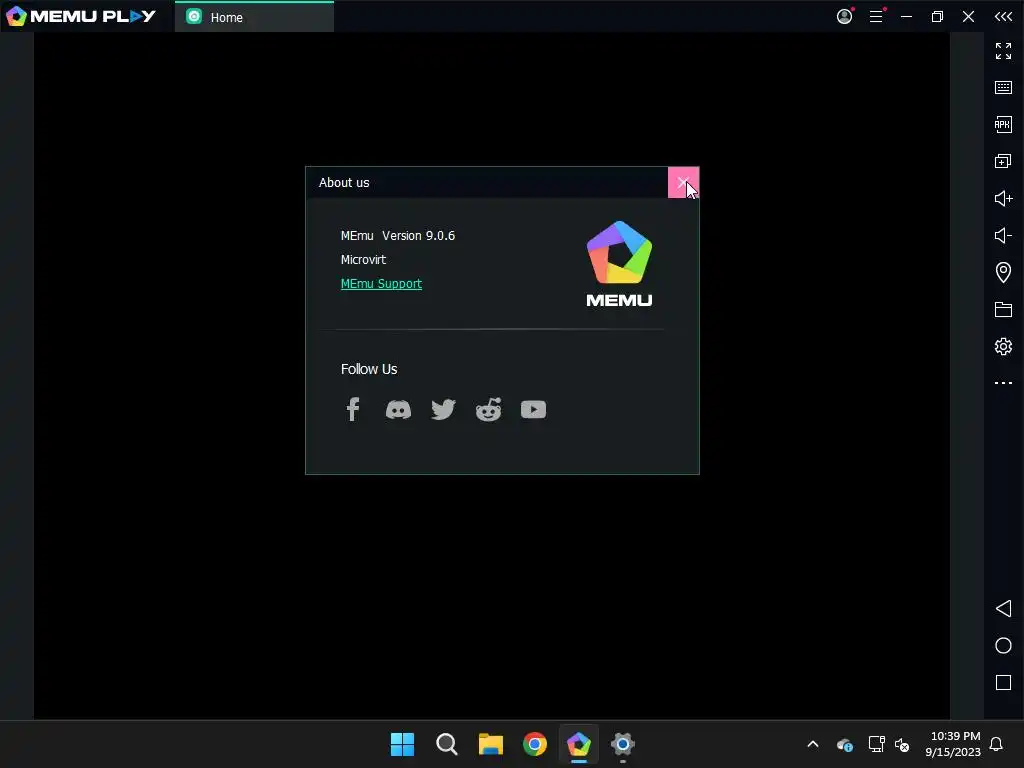Increase volume using the sidebar speaker plus

[1003, 199]
